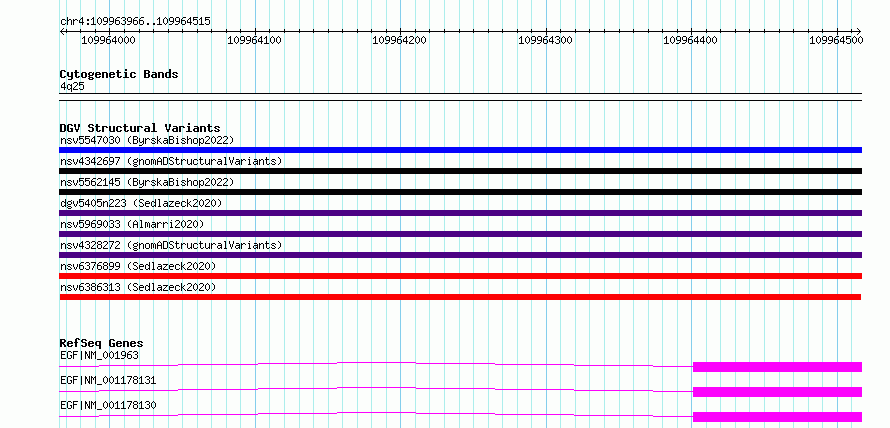Image resolution: width=890 pixels, height=428 pixels.
Task: Click the purple nsv5969033 variant bar
Action: click(x=460, y=234)
